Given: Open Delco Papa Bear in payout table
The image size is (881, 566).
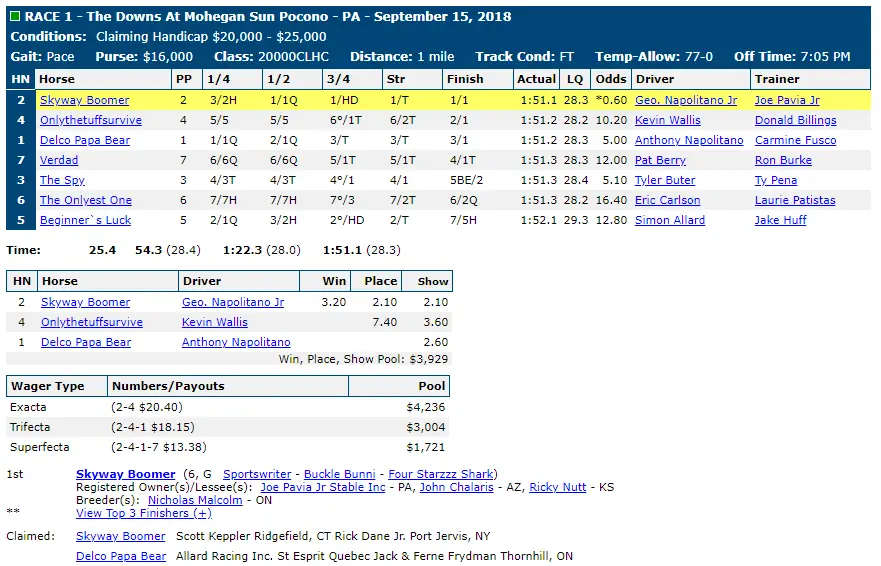Looking at the screenshot, I should 86,342.
